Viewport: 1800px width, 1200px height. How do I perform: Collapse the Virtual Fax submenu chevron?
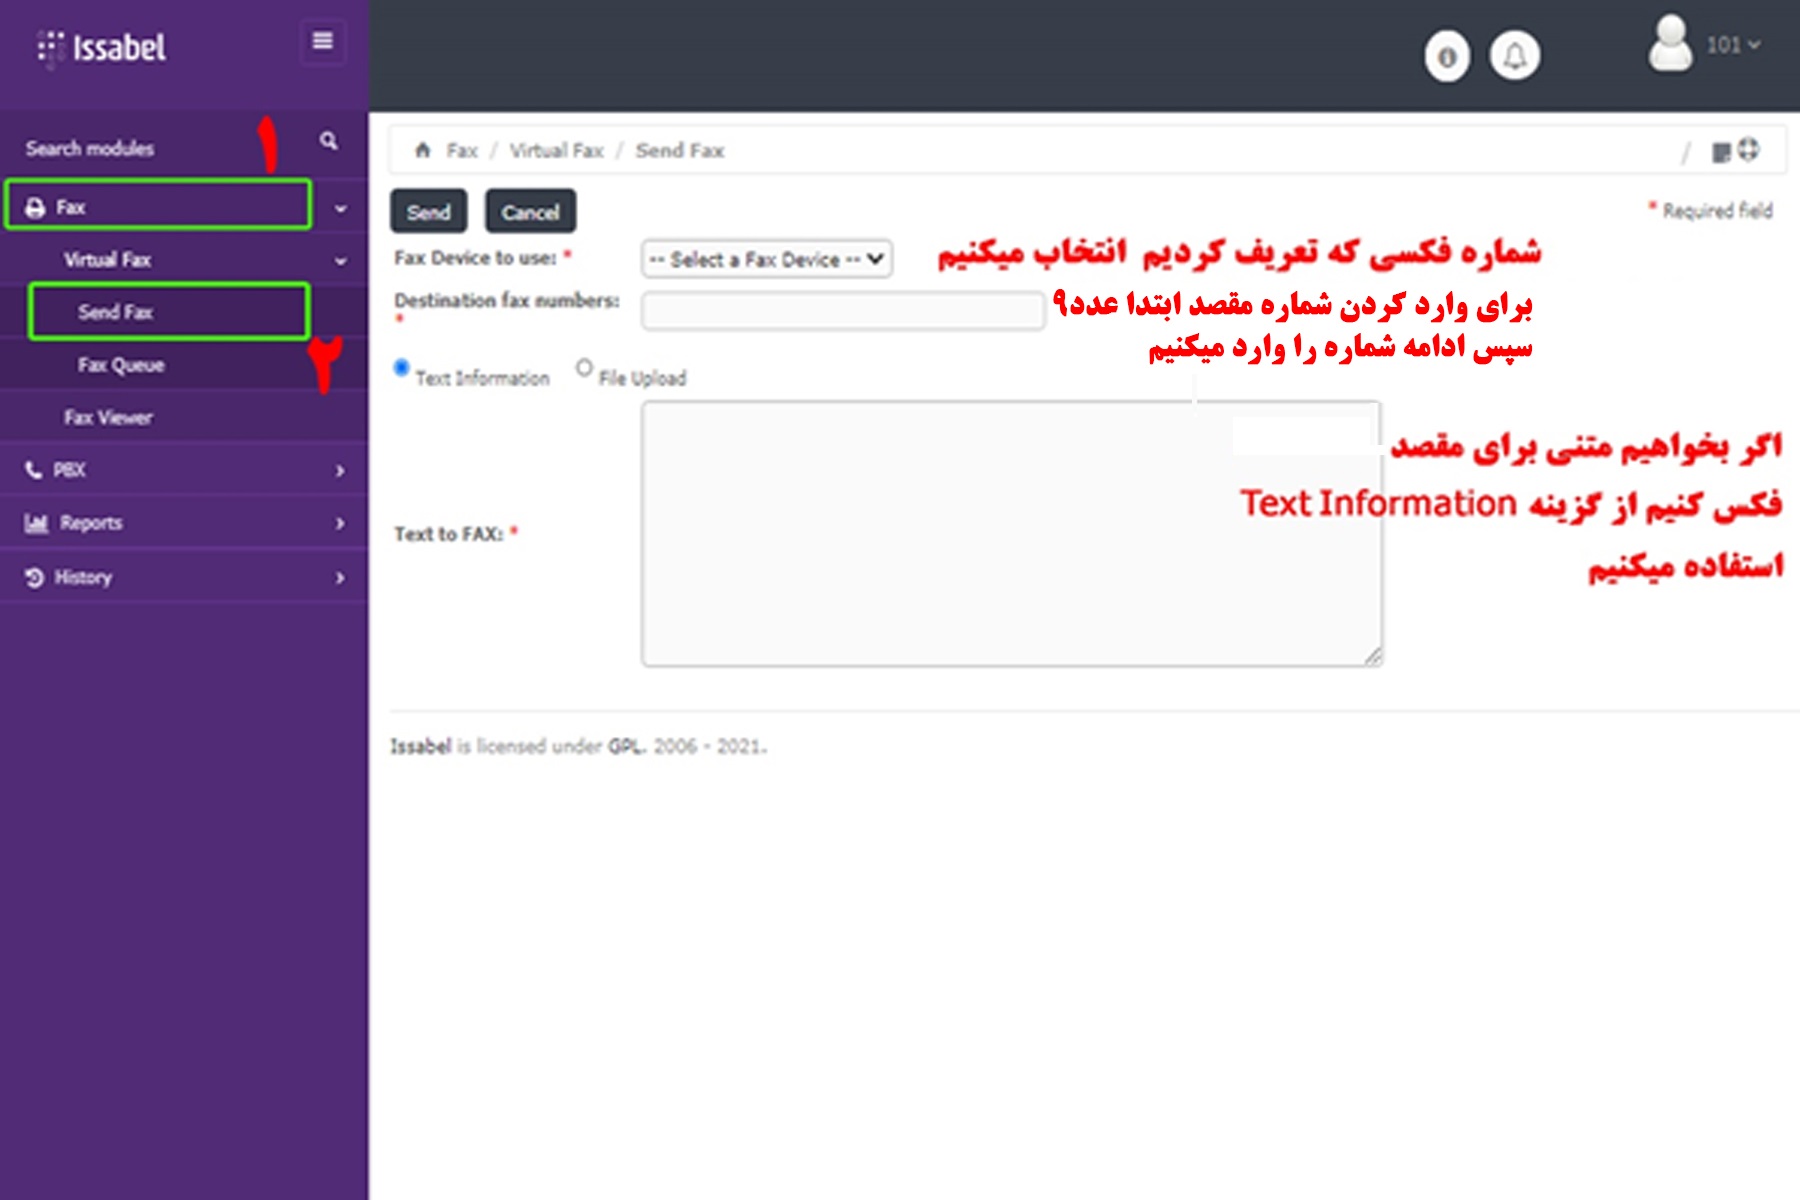pos(340,261)
